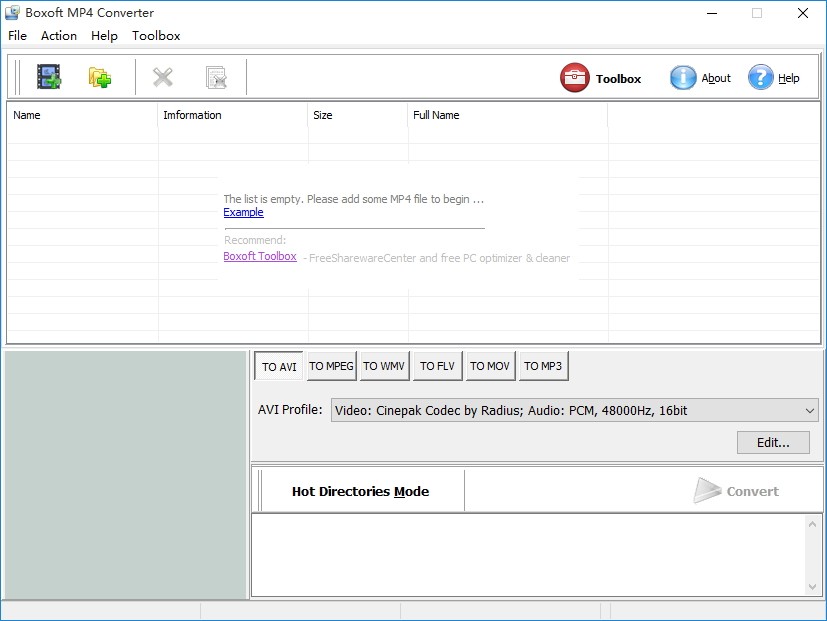This screenshot has width=827, height=621.
Task: Click the Add MP4 video file icon
Action: click(49, 77)
